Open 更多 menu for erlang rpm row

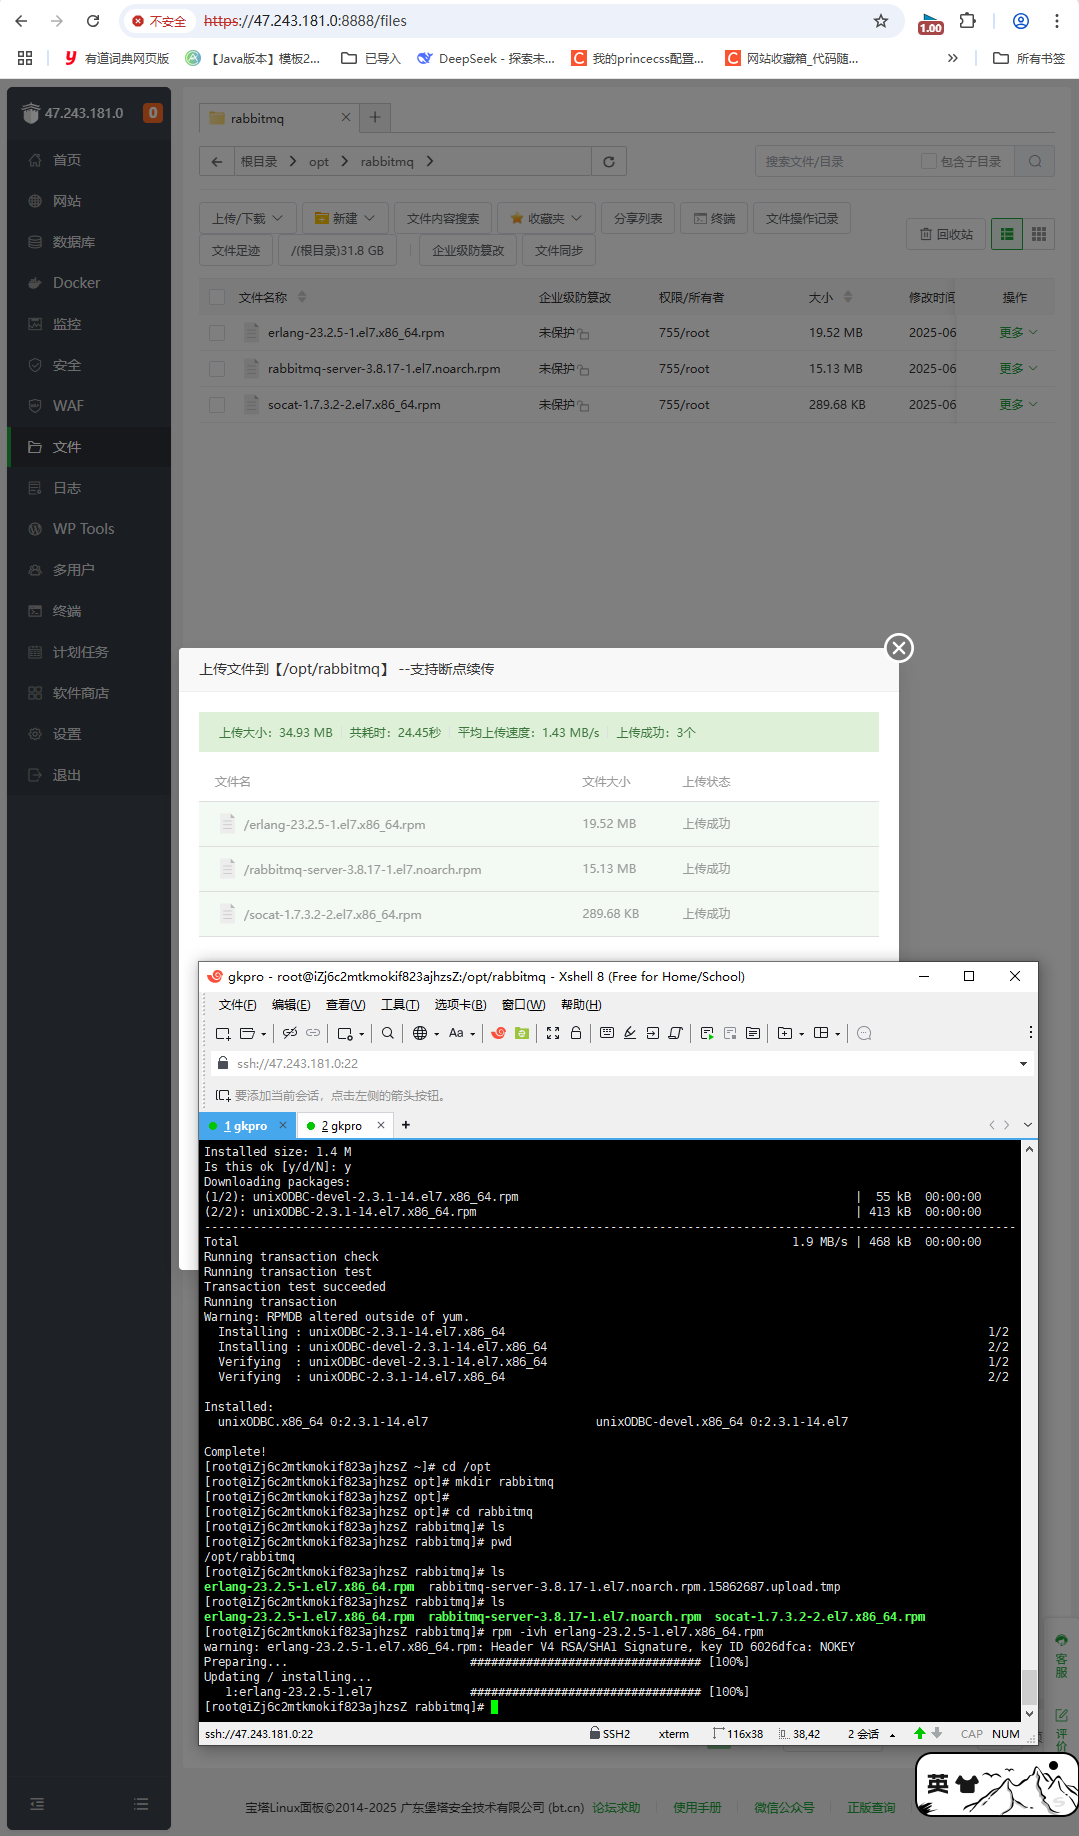pos(1019,333)
